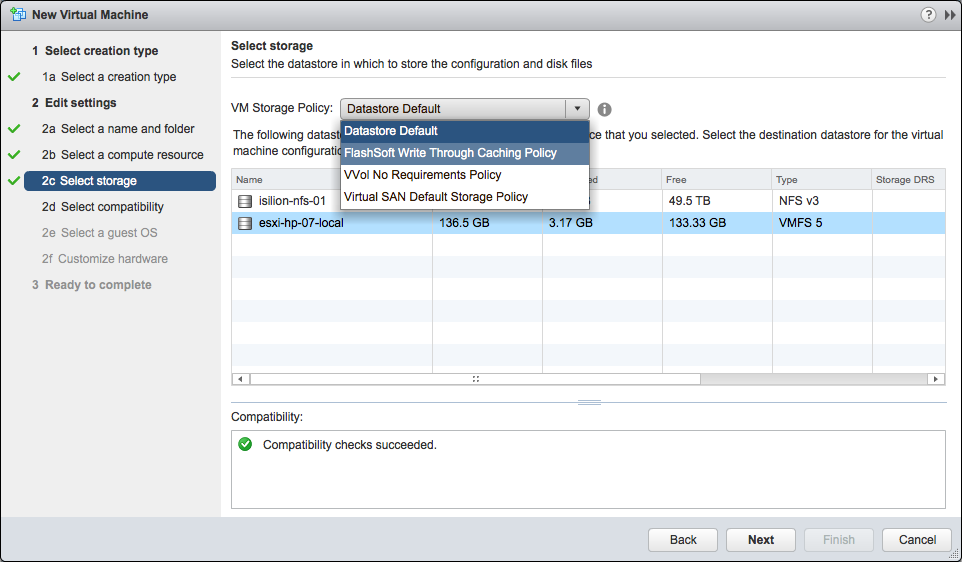Image resolution: width=962 pixels, height=562 pixels.
Task: Click the double-arrow expand icon in title bar
Action: tap(948, 15)
